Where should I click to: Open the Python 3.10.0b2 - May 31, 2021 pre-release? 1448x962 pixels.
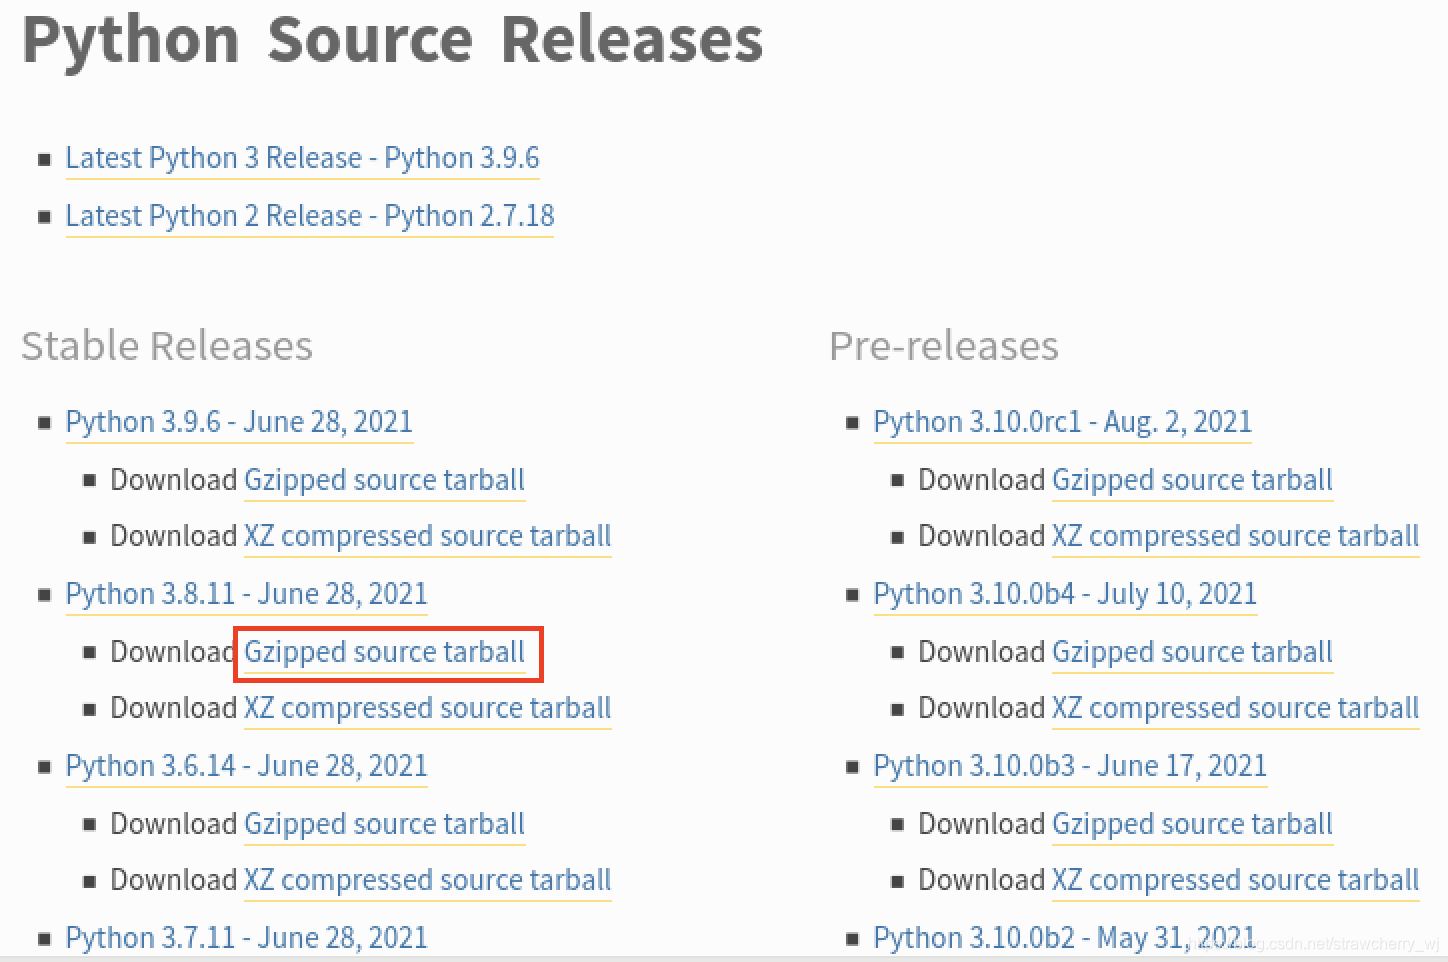pos(1064,938)
